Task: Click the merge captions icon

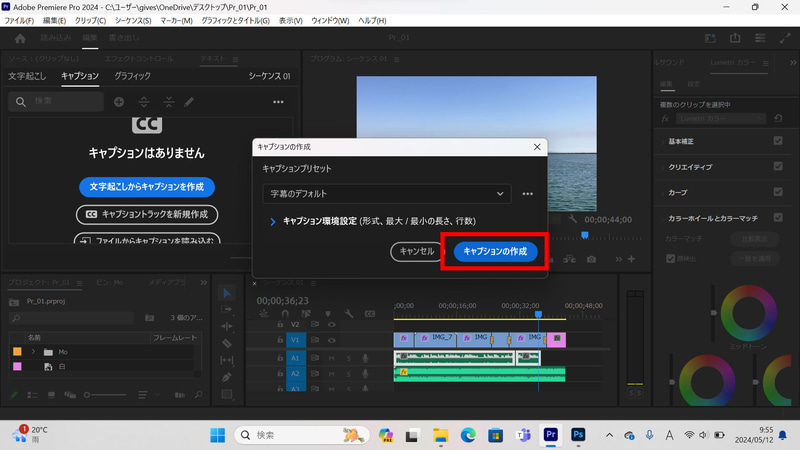Action: (x=168, y=102)
